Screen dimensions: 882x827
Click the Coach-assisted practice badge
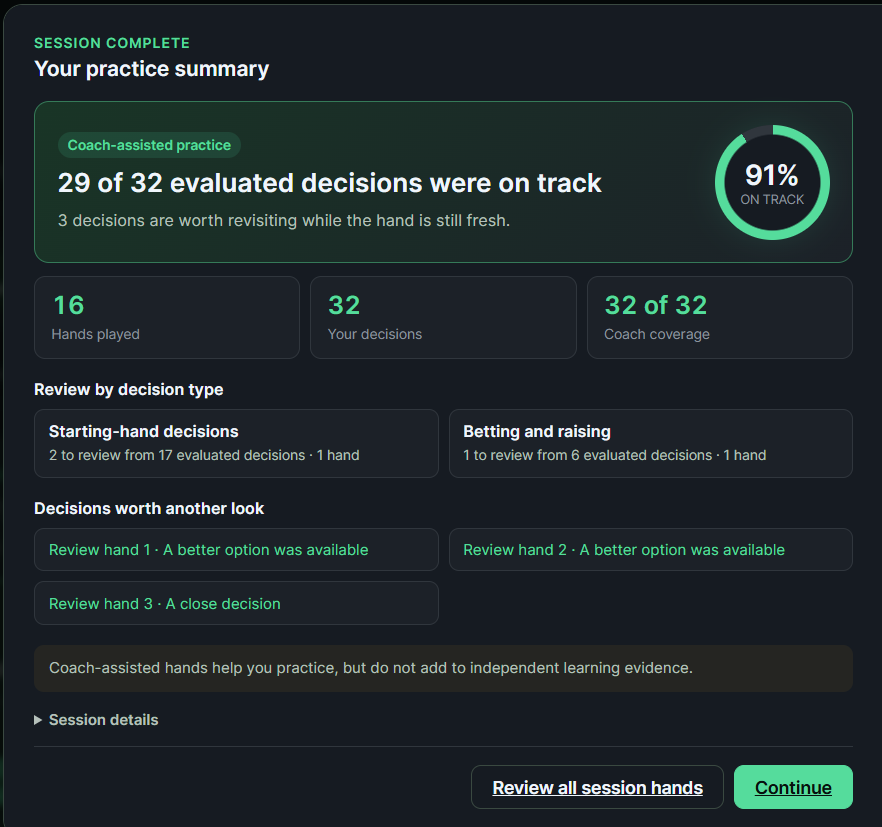(x=149, y=145)
